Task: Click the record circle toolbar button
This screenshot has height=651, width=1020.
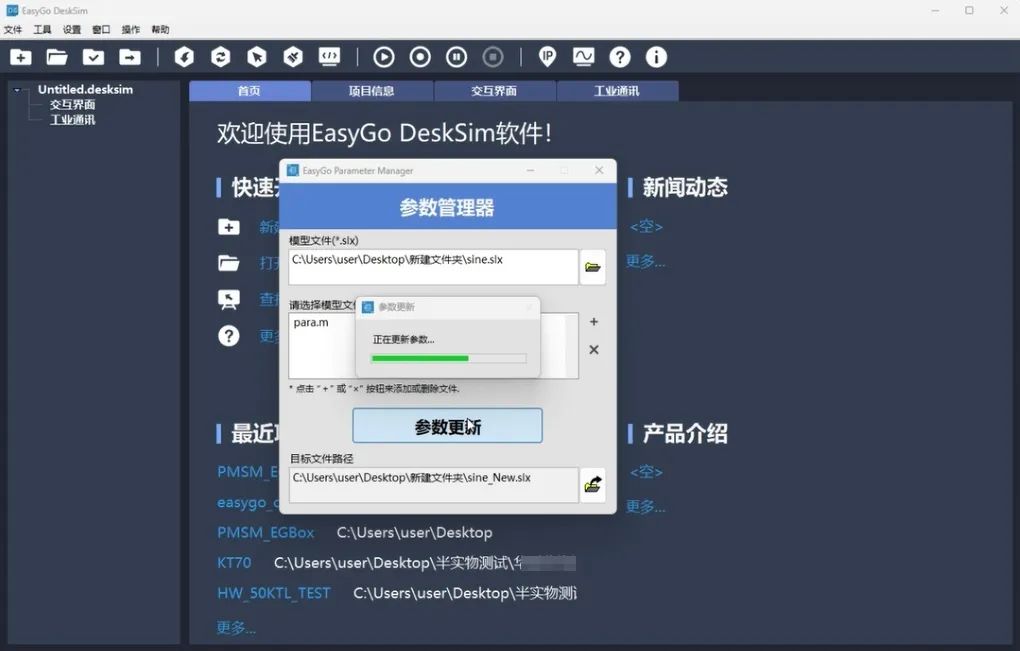Action: tap(420, 57)
